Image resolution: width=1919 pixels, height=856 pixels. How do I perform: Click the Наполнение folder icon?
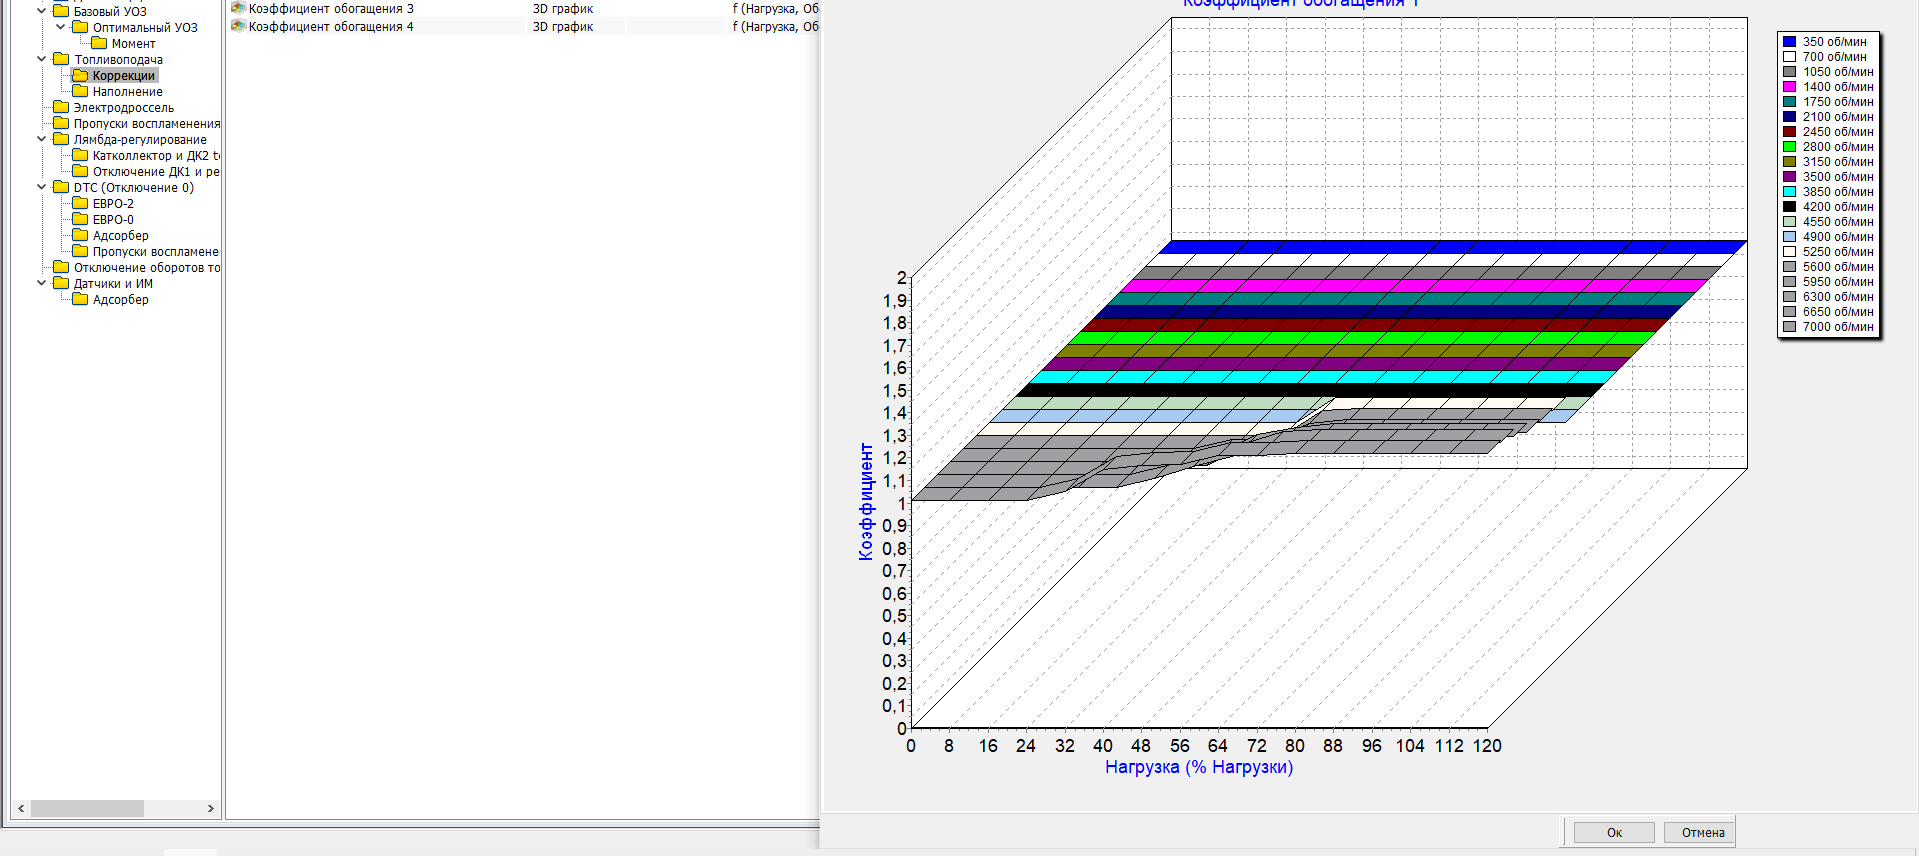[x=80, y=91]
